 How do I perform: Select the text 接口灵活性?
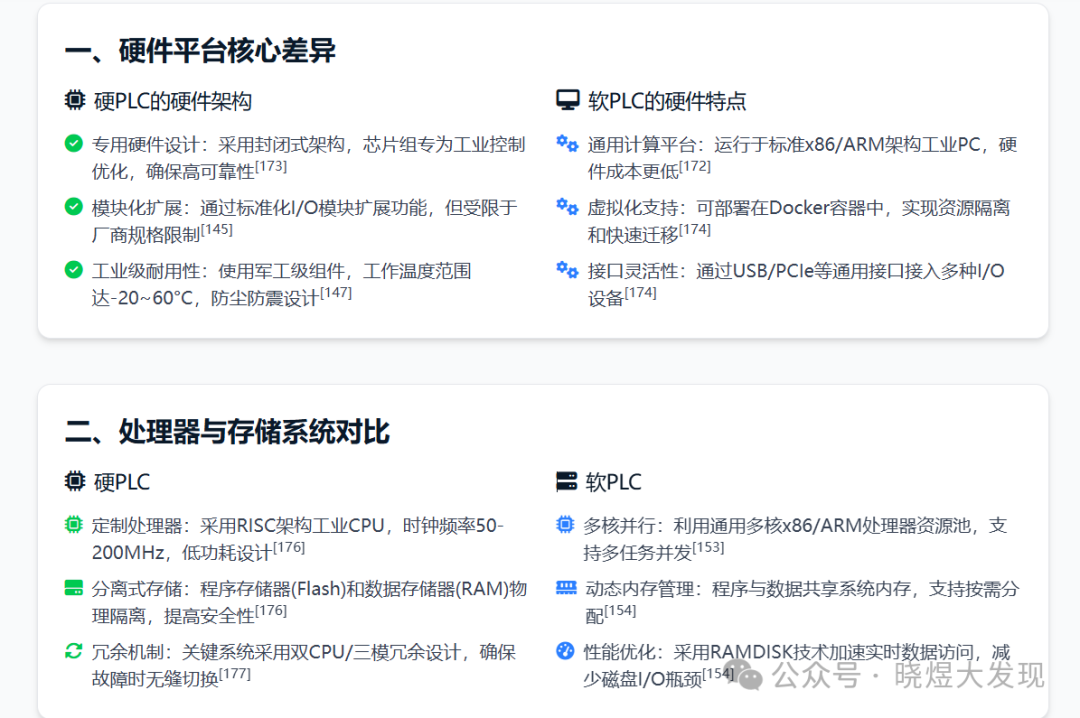click(632, 271)
